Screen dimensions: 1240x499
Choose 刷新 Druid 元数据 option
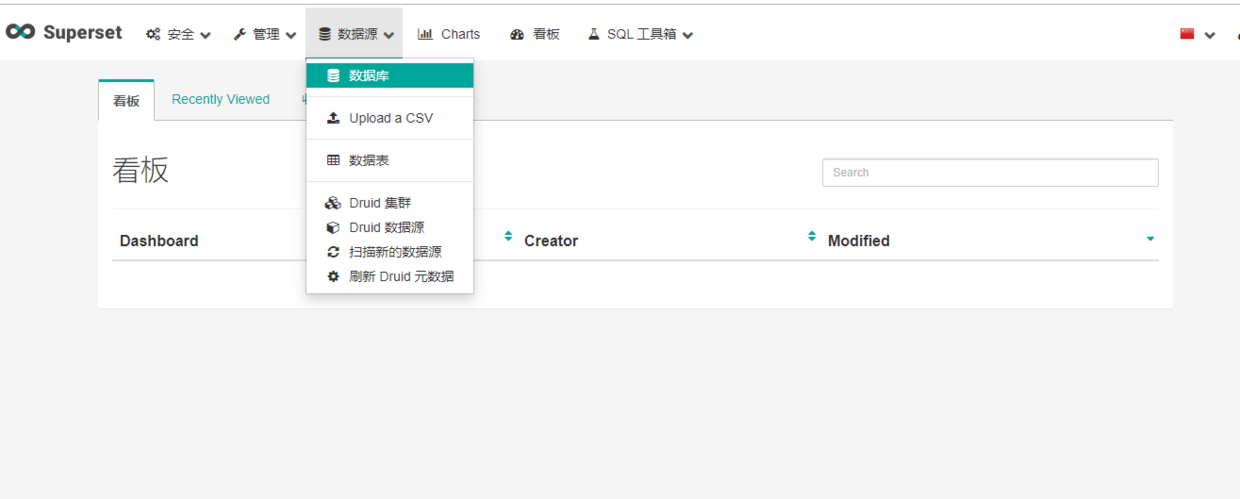tap(390, 277)
